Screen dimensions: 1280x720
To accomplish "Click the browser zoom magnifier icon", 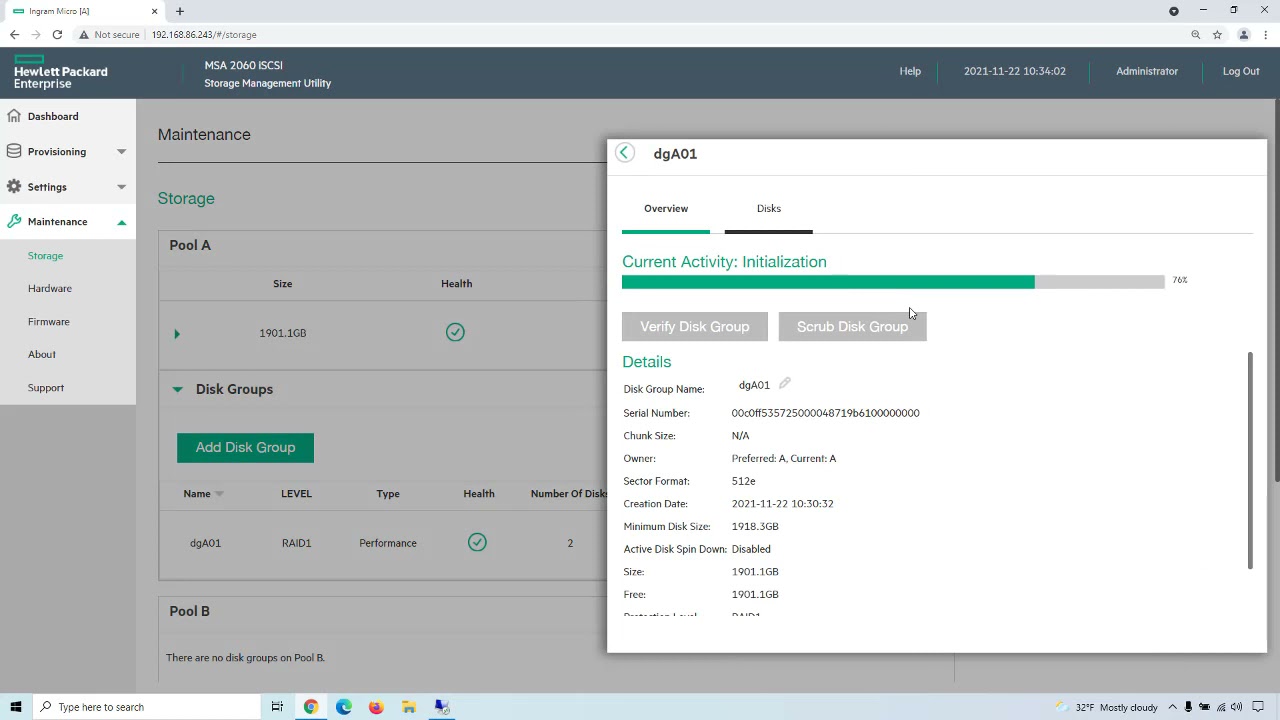I will 1195,34.
